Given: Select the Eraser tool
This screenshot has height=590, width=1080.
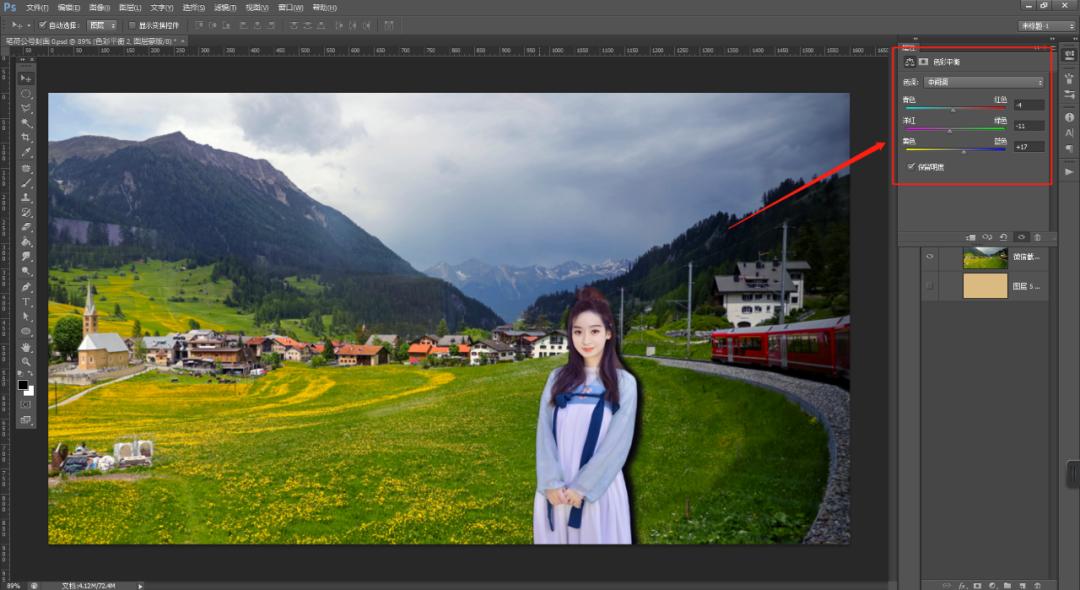Looking at the screenshot, I should [x=26, y=226].
